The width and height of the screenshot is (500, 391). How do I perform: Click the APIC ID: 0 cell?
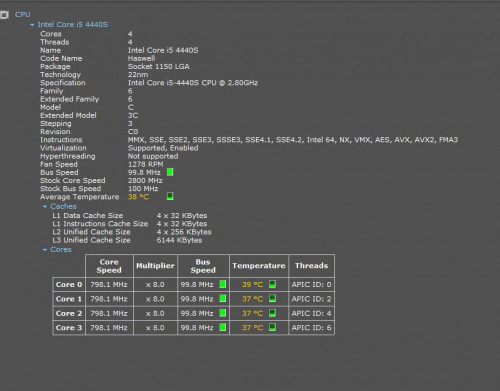click(311, 285)
